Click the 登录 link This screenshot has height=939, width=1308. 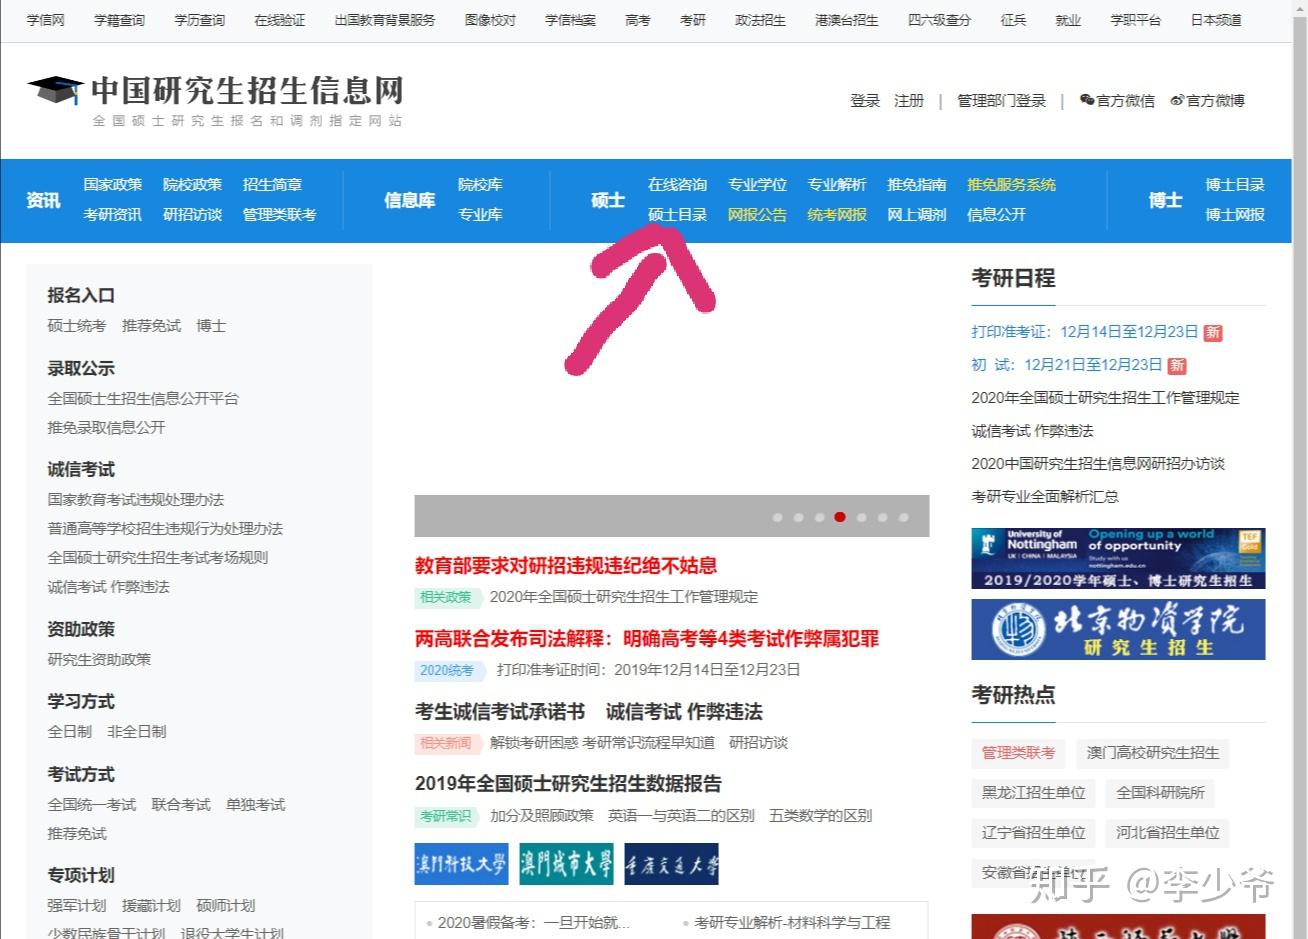865,100
